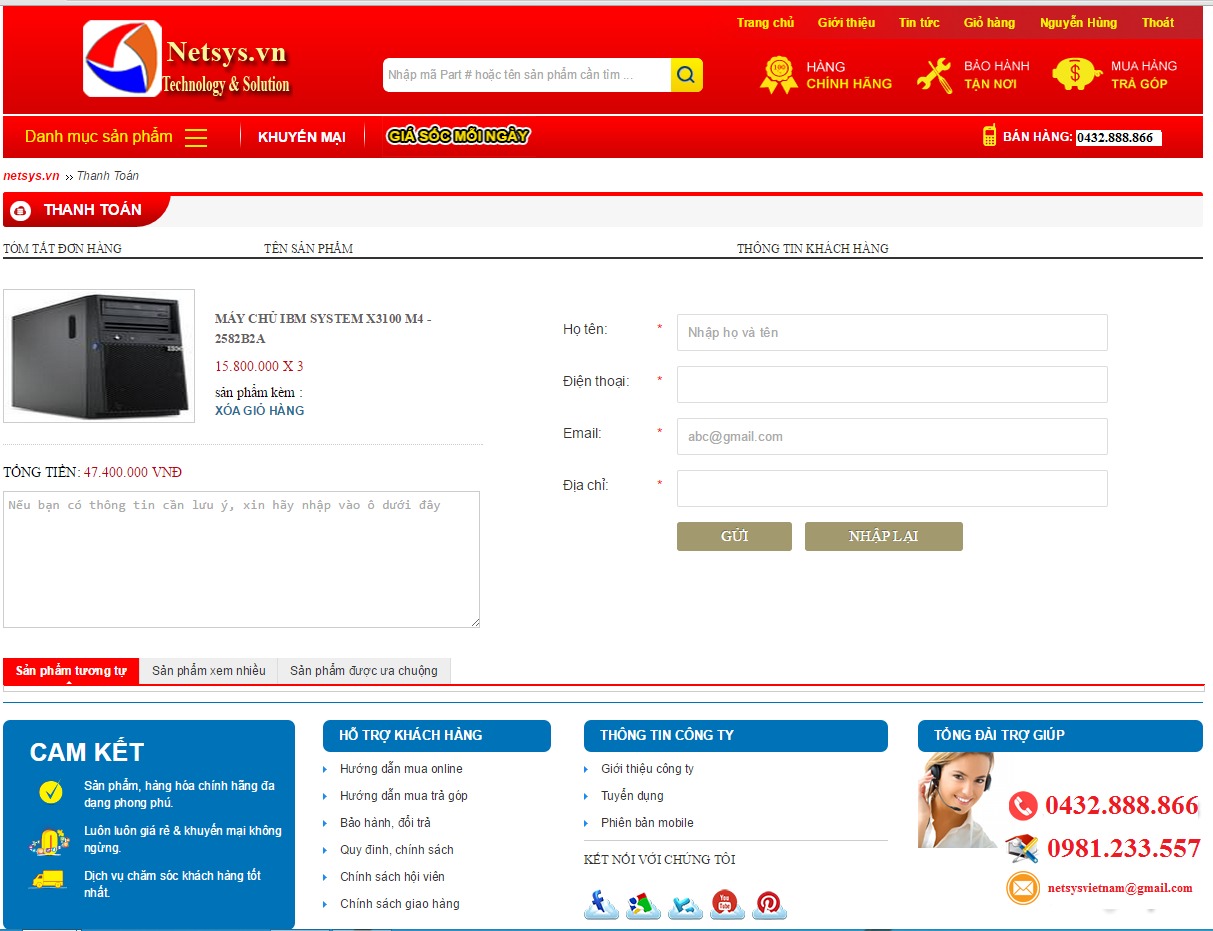Click the IBM server product thumbnail
Image resolution: width=1213 pixels, height=931 pixels.
point(99,356)
